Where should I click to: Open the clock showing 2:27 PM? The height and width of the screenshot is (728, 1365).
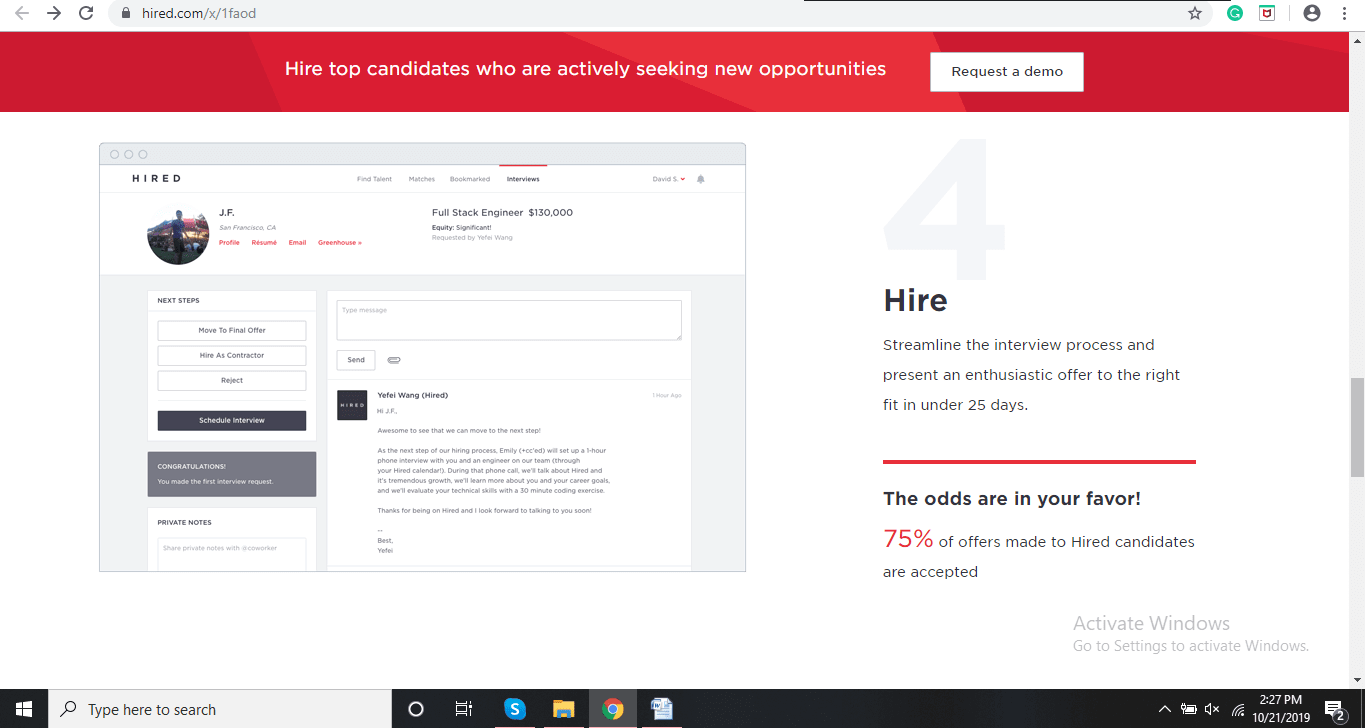pyautogui.click(x=1281, y=709)
